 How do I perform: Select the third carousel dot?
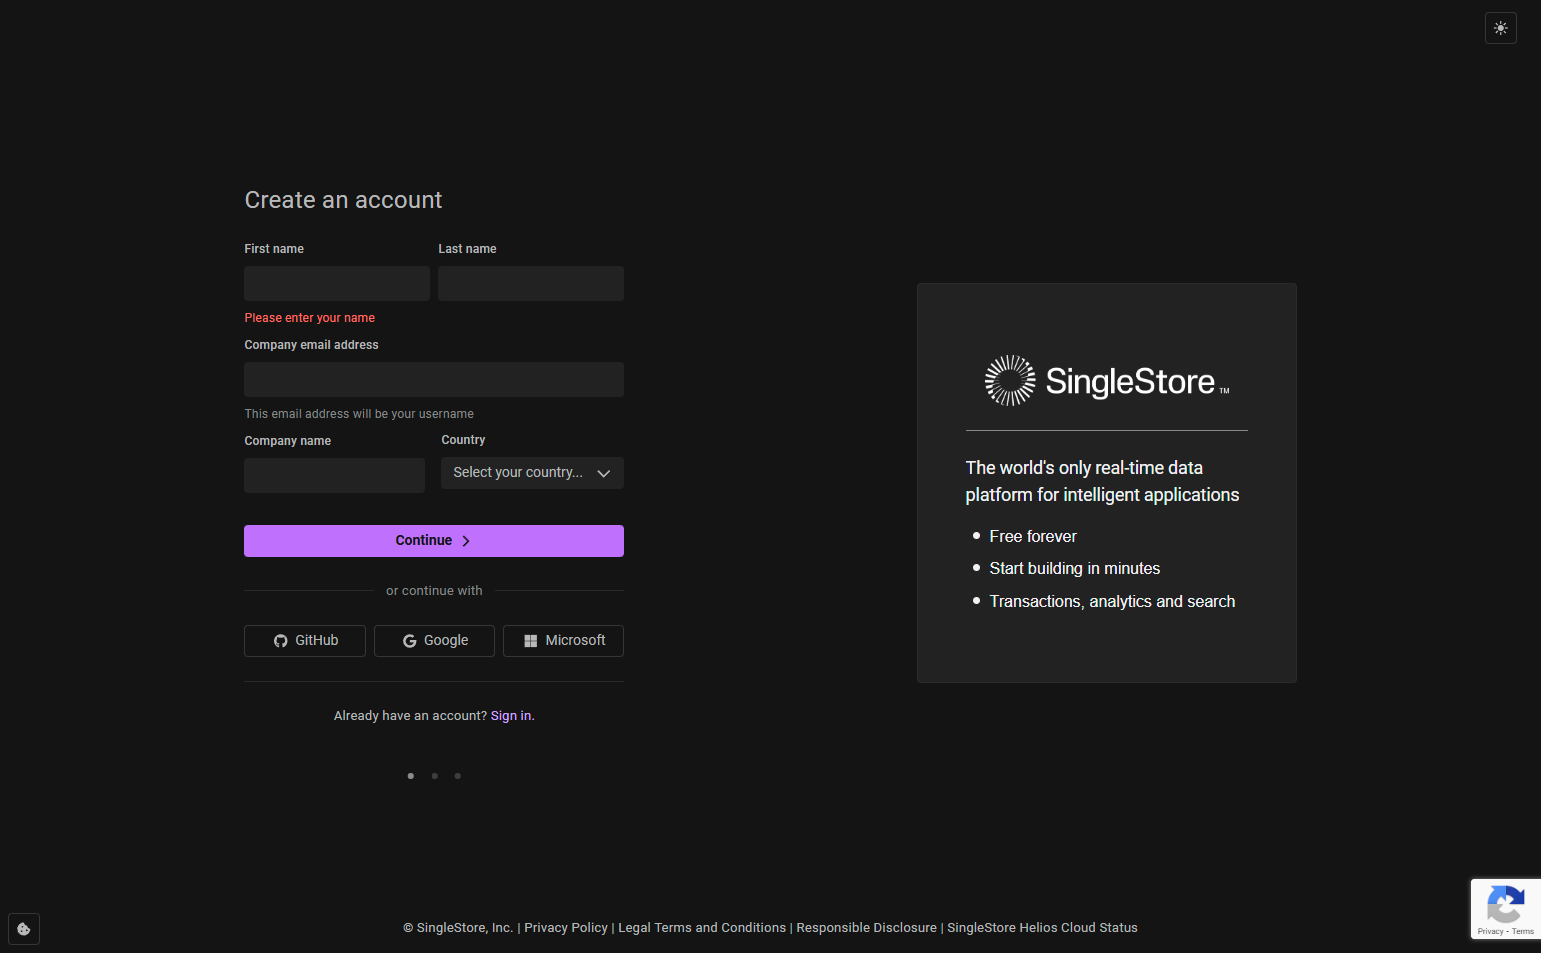[457, 775]
